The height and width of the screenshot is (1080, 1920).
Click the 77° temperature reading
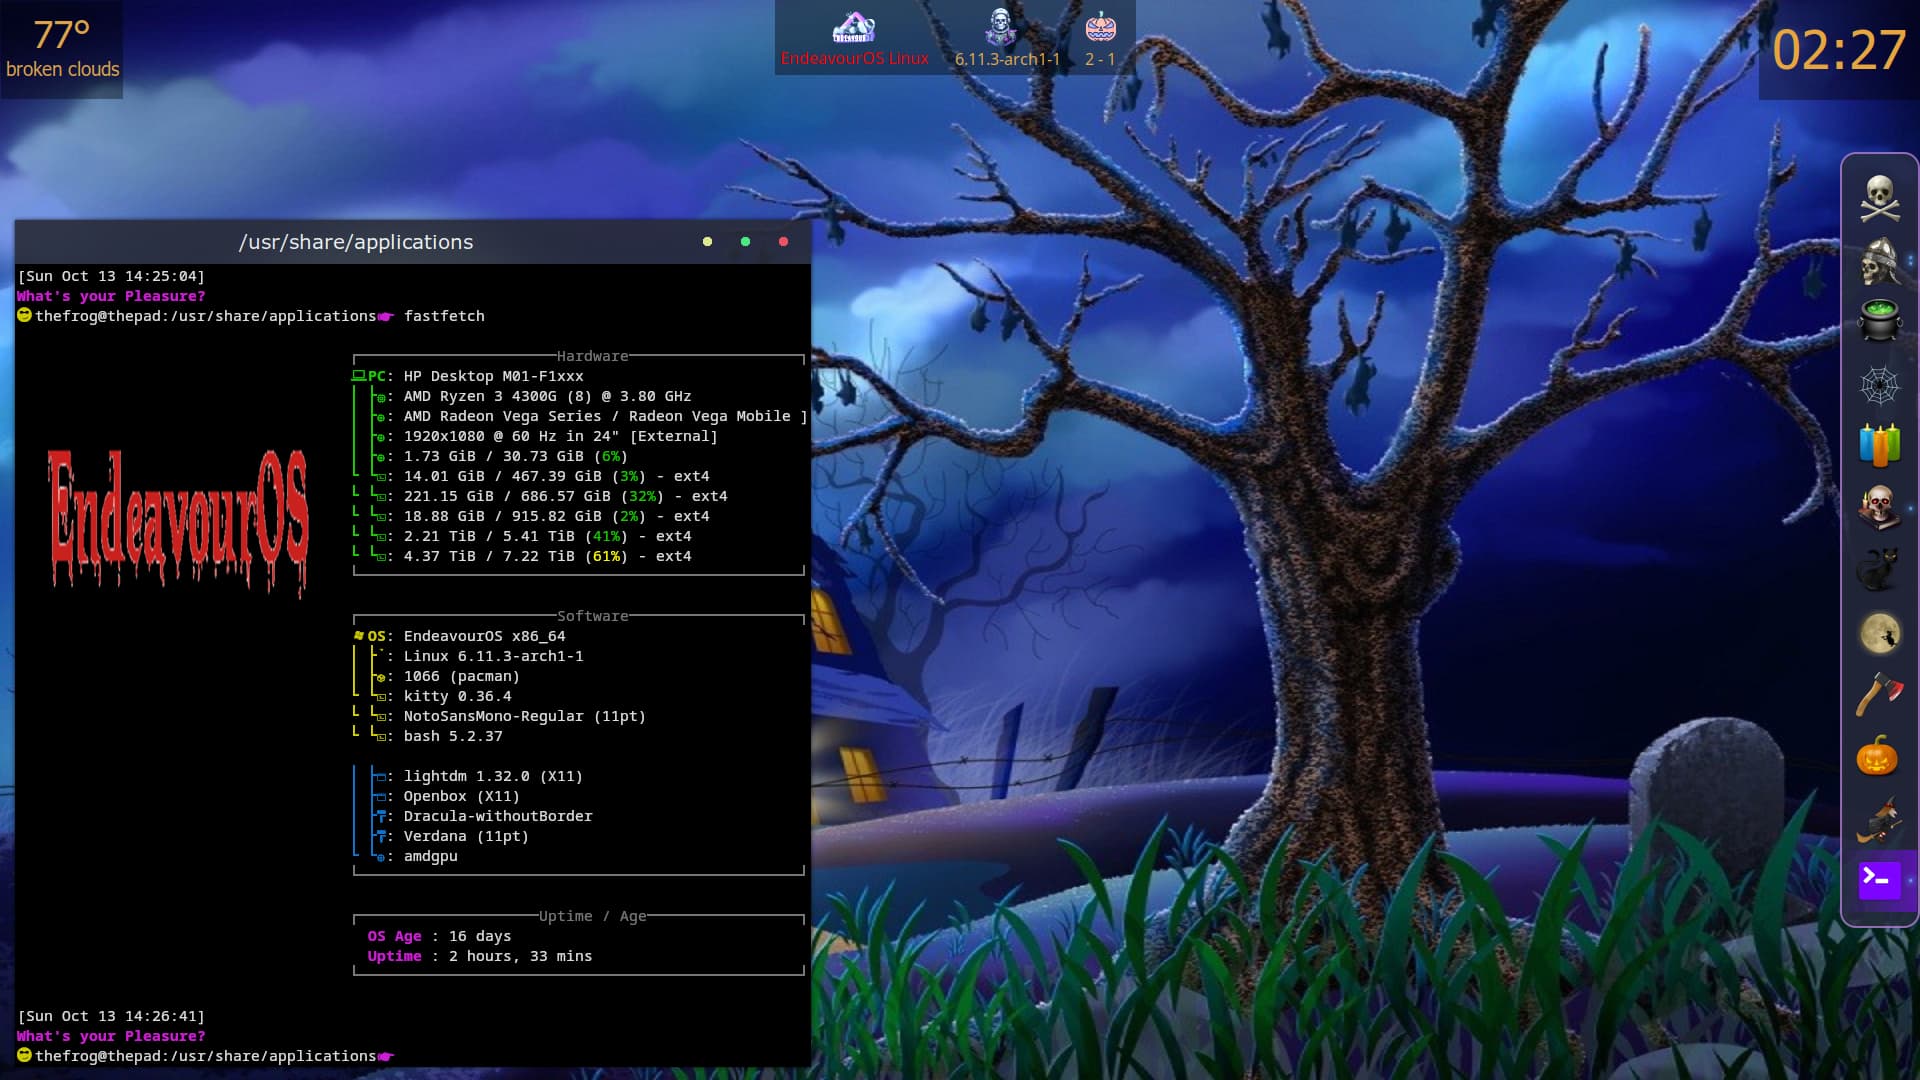(61, 35)
